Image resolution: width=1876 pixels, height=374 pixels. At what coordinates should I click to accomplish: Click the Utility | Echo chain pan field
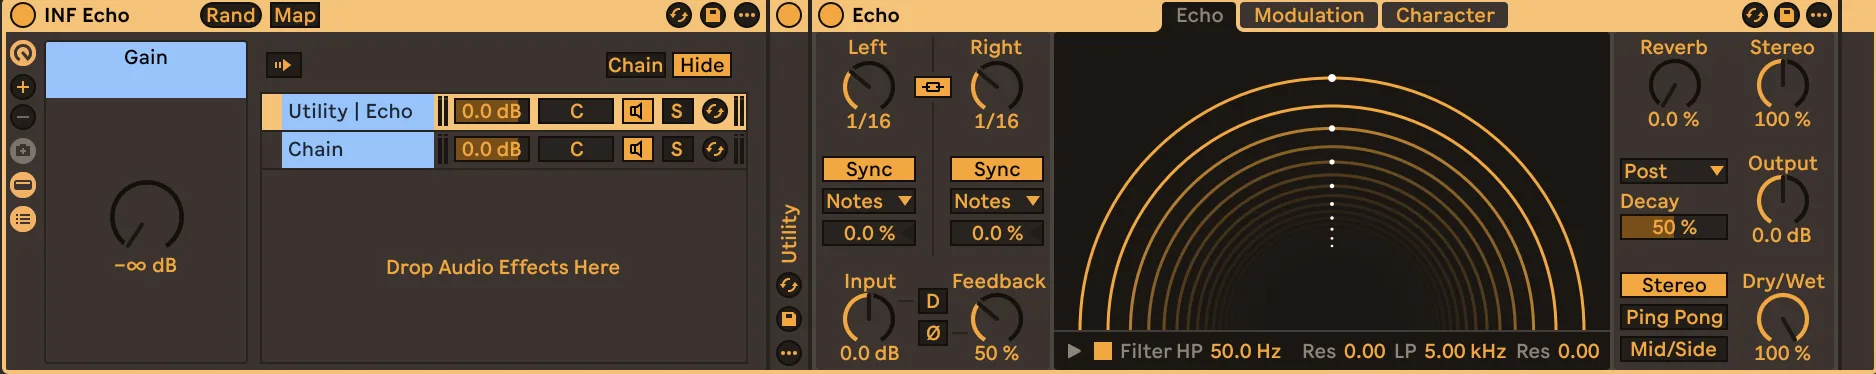tap(576, 111)
